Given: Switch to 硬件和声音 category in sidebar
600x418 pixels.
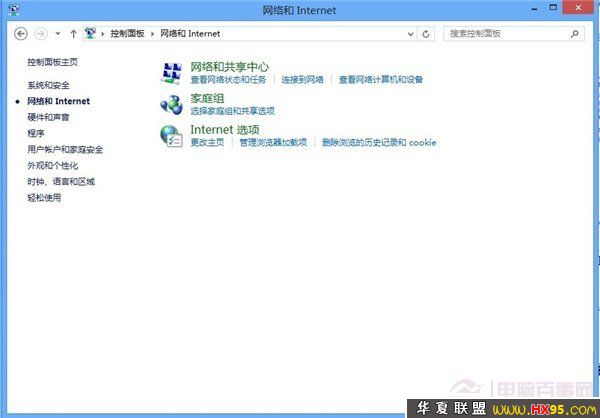Looking at the screenshot, I should pos(49,117).
